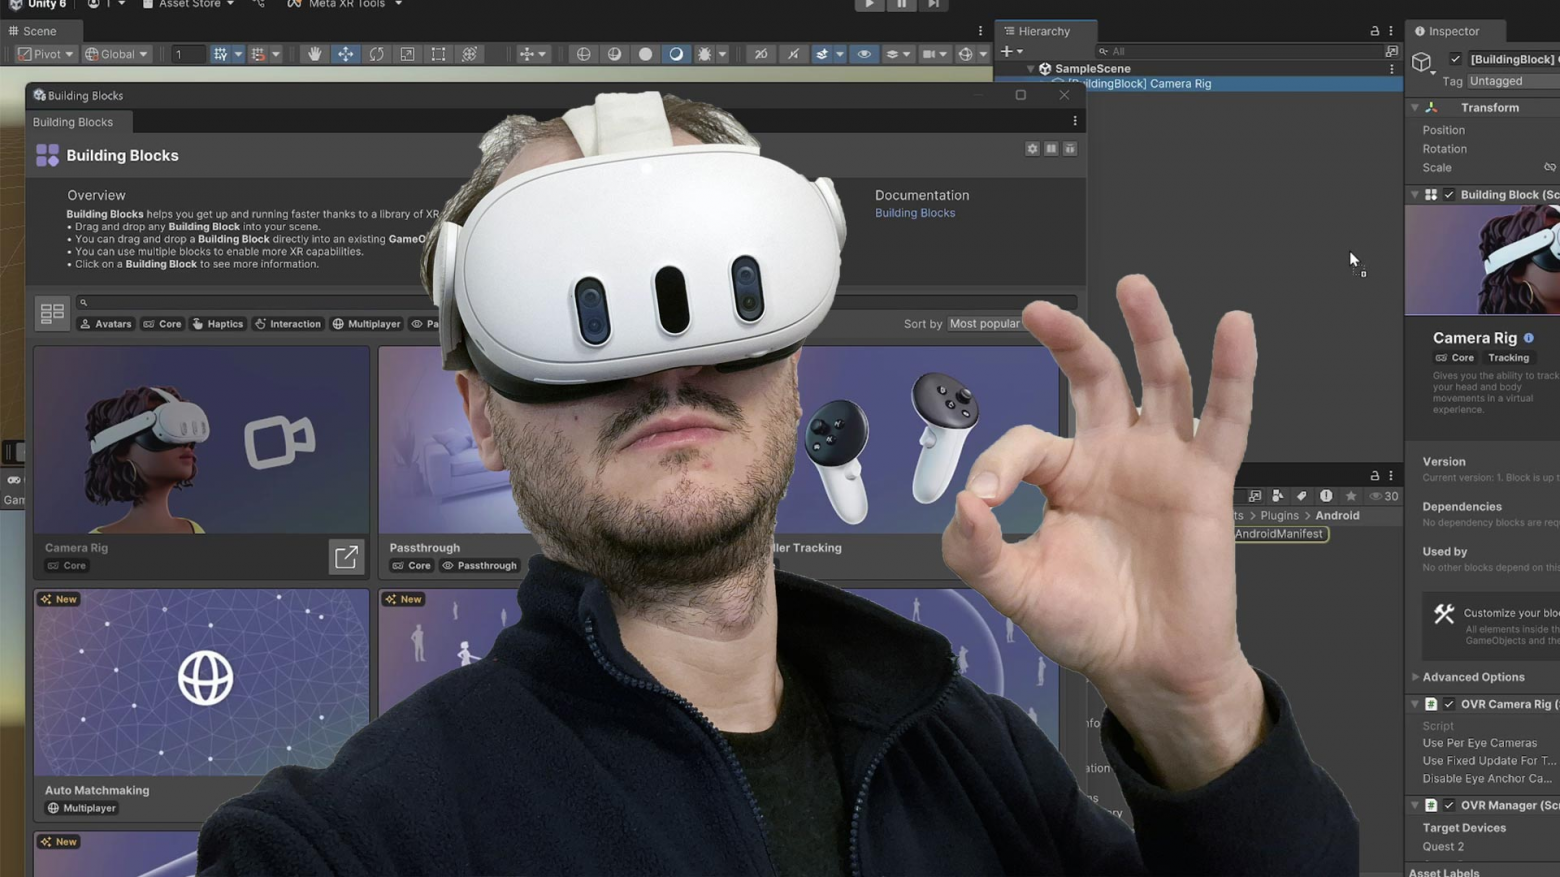Collapse the Transform component

1415,108
